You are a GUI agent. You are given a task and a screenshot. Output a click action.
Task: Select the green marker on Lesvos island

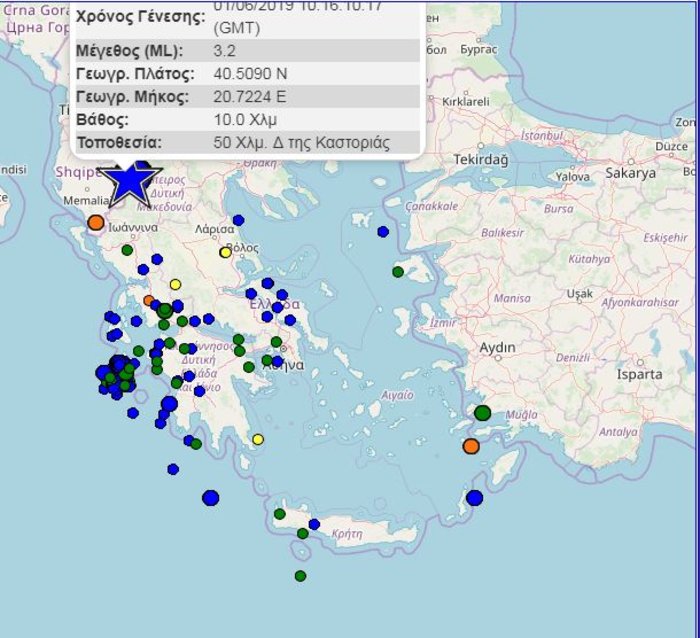pyautogui.click(x=398, y=271)
